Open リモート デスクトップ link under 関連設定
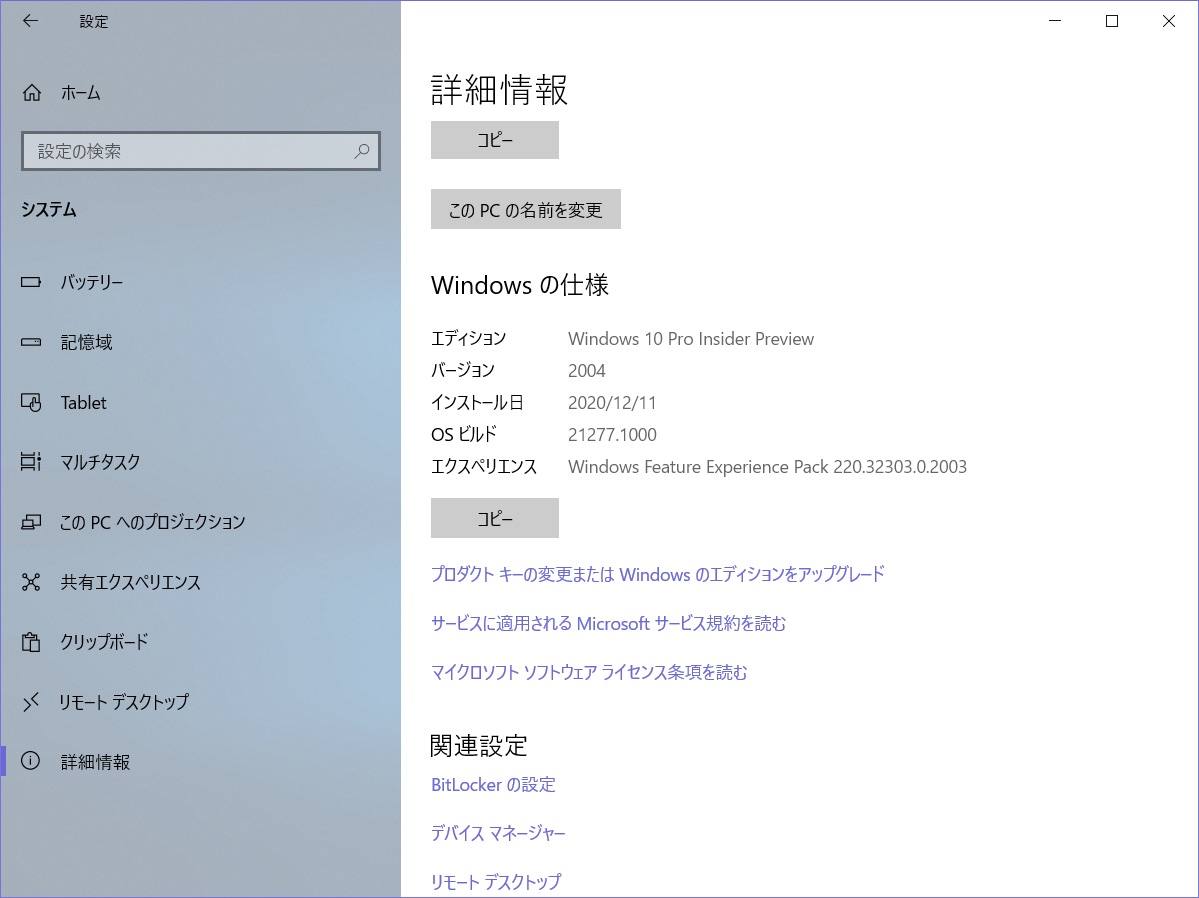This screenshot has width=1199, height=898. [x=496, y=882]
